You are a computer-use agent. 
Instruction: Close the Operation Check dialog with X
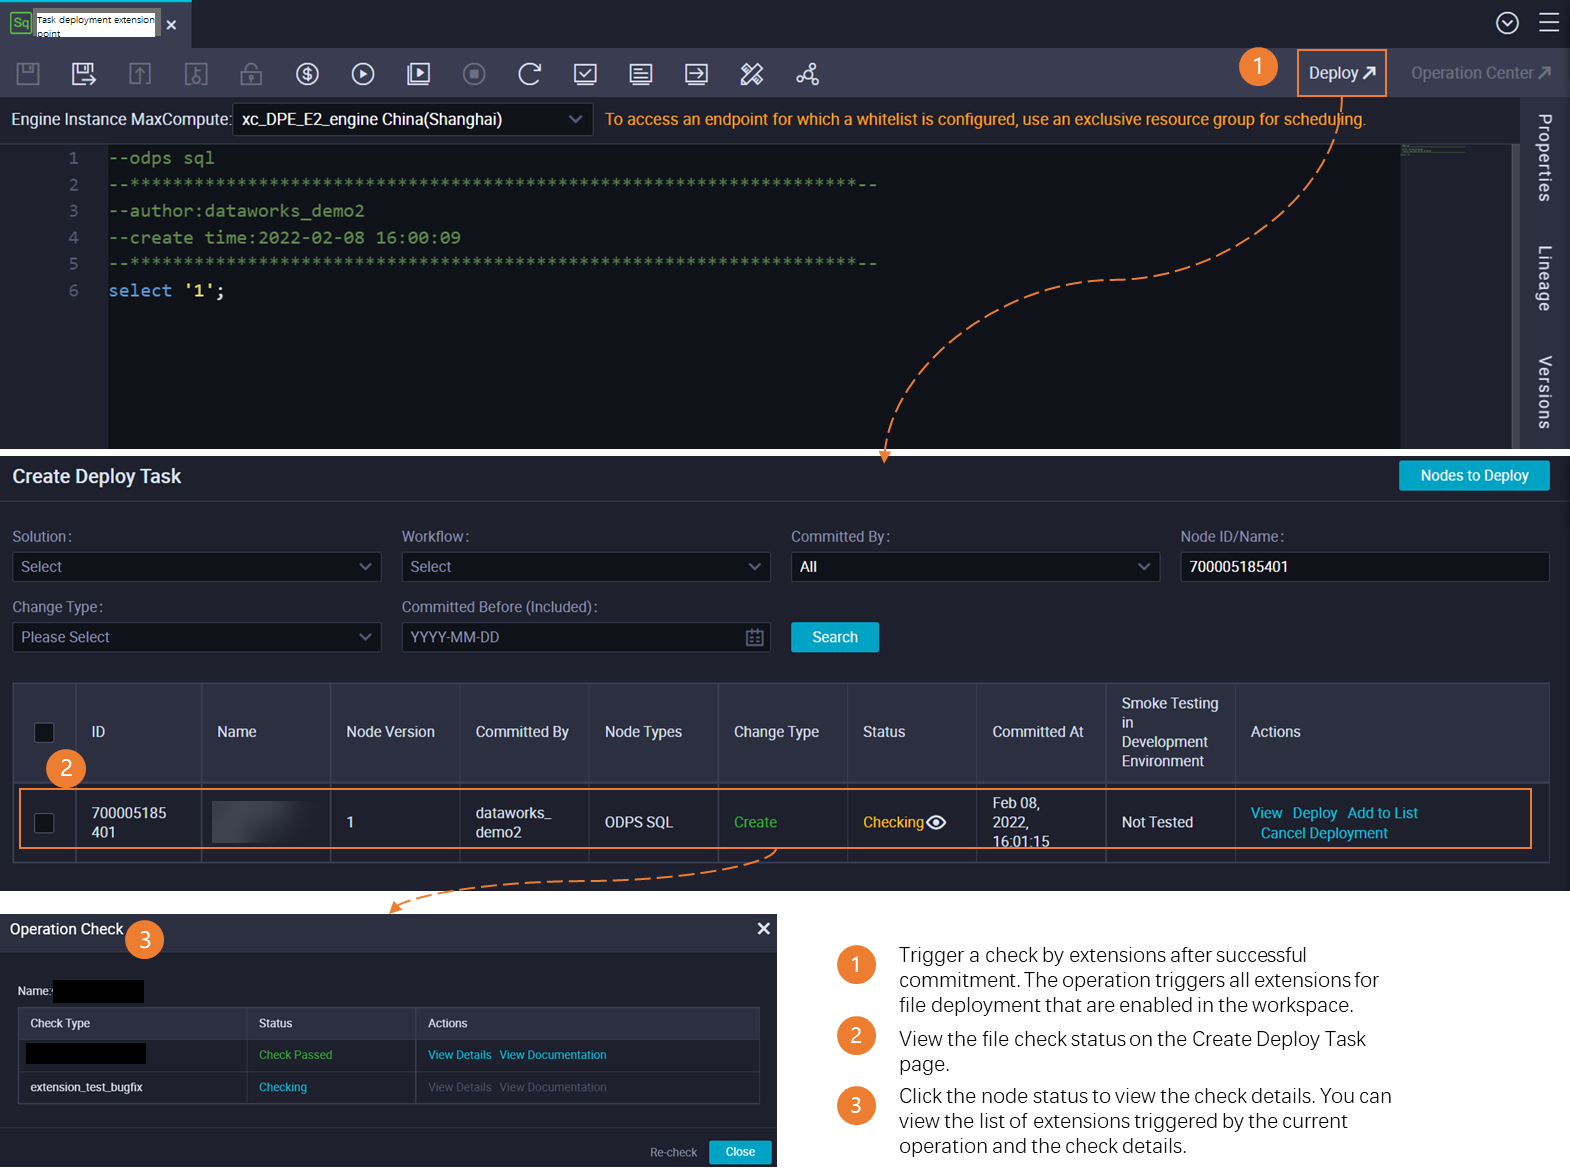[763, 929]
